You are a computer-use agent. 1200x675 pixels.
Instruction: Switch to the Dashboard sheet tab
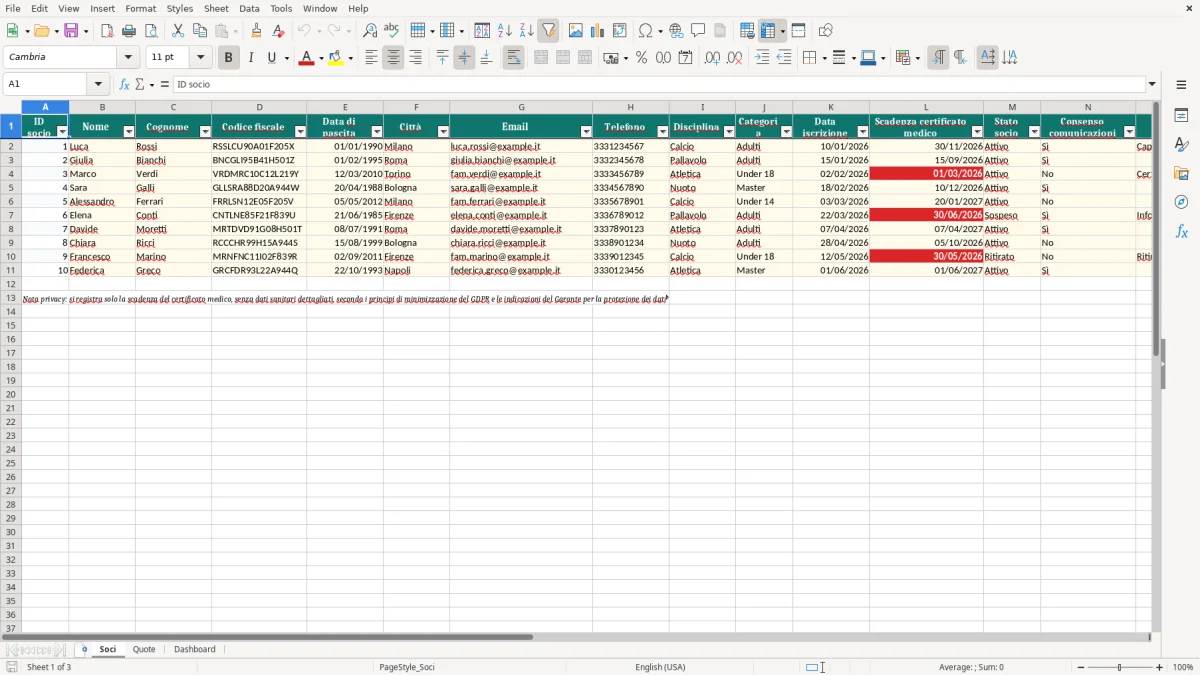194,649
